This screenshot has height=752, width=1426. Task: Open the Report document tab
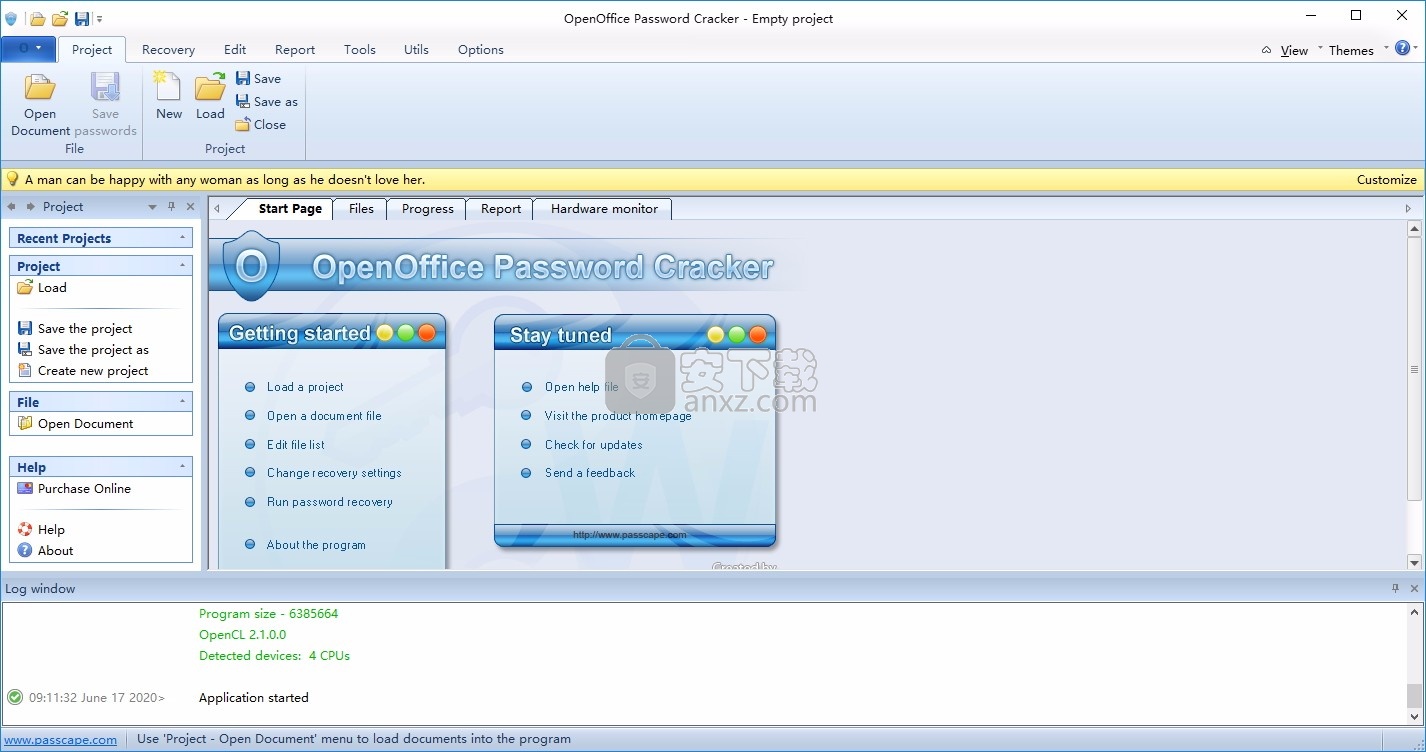(501, 208)
